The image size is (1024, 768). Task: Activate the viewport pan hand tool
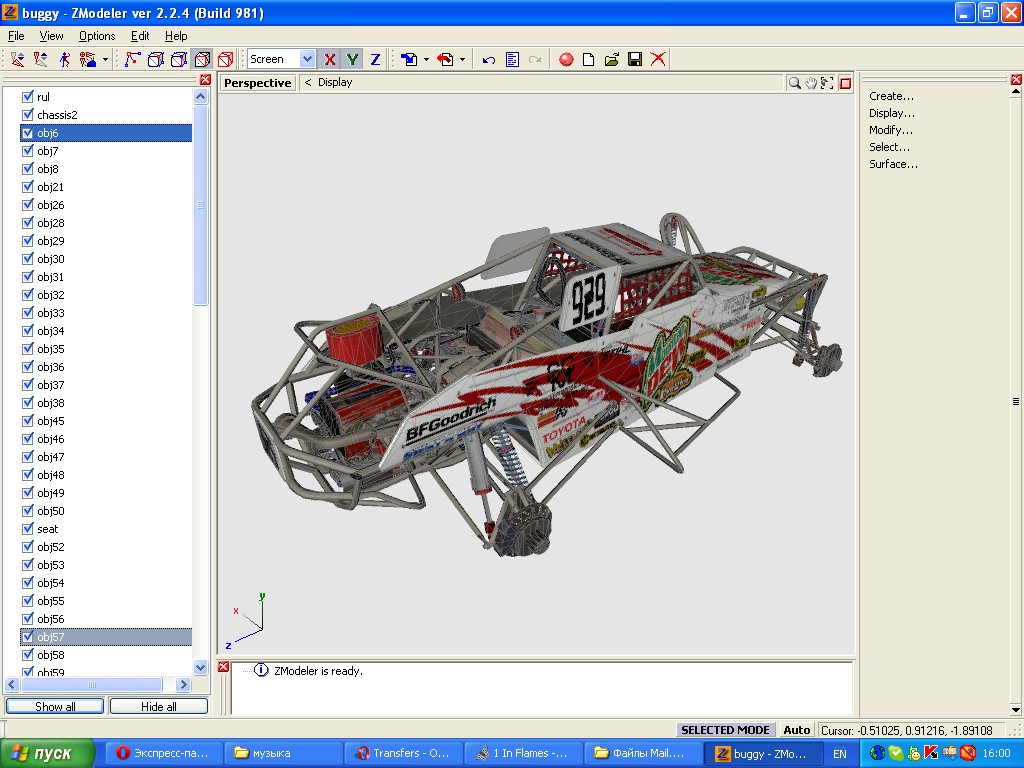tap(811, 83)
